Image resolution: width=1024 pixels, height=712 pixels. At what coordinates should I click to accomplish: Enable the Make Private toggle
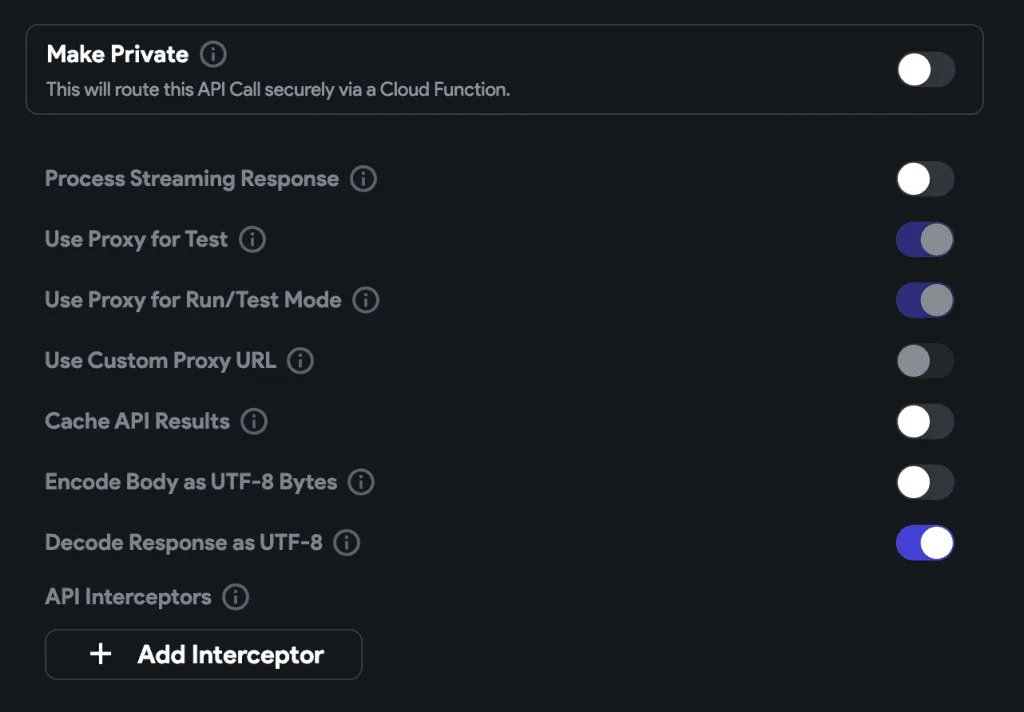[925, 70]
